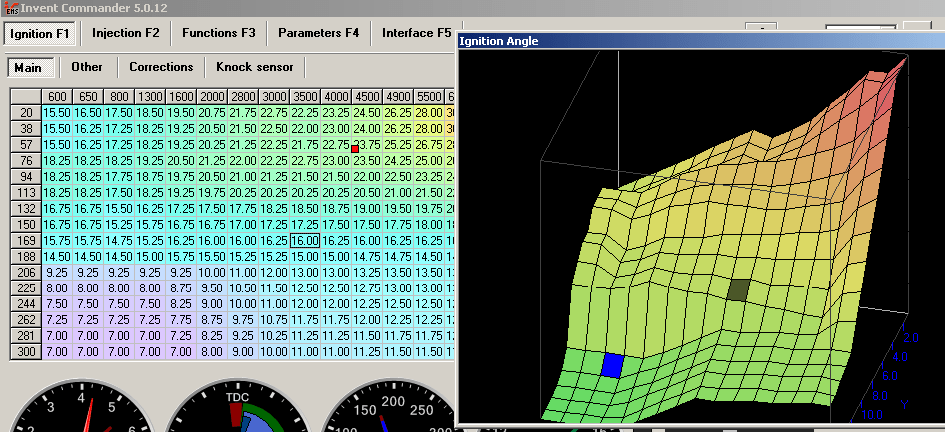Switch to the Interface F5 tab
The width and height of the screenshot is (945, 432).
(416, 33)
